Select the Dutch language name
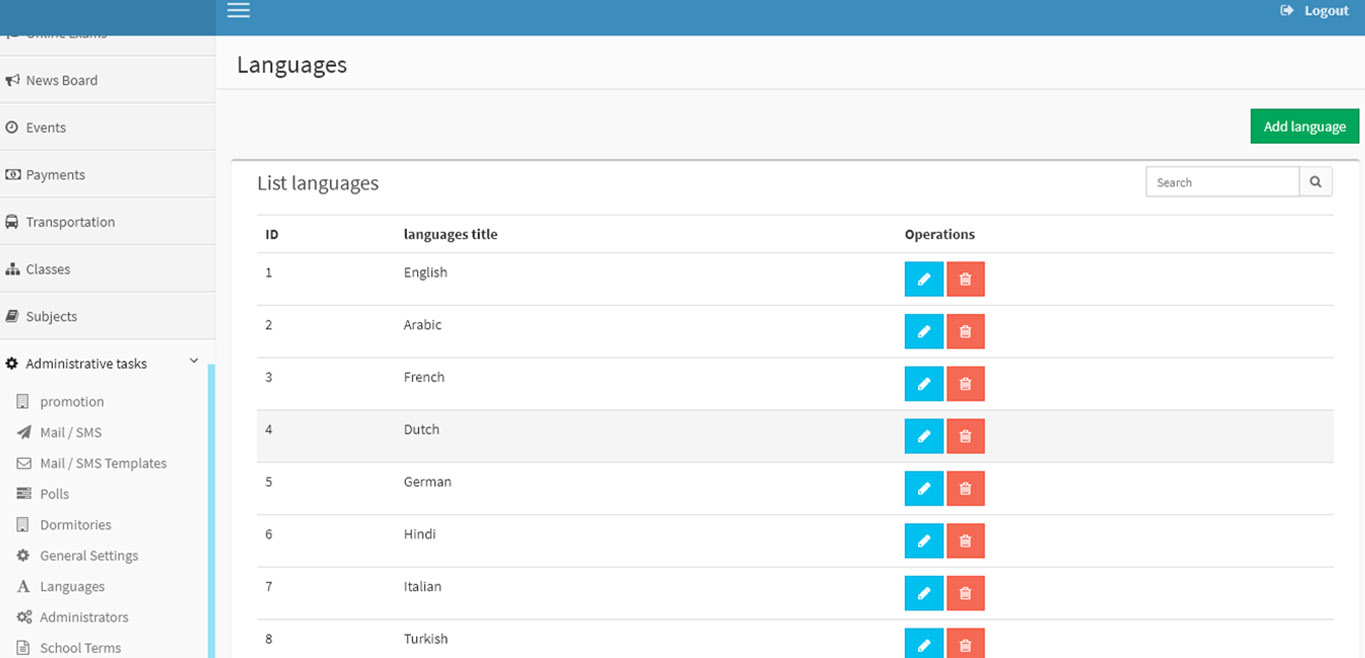This screenshot has width=1365, height=658. click(x=421, y=429)
